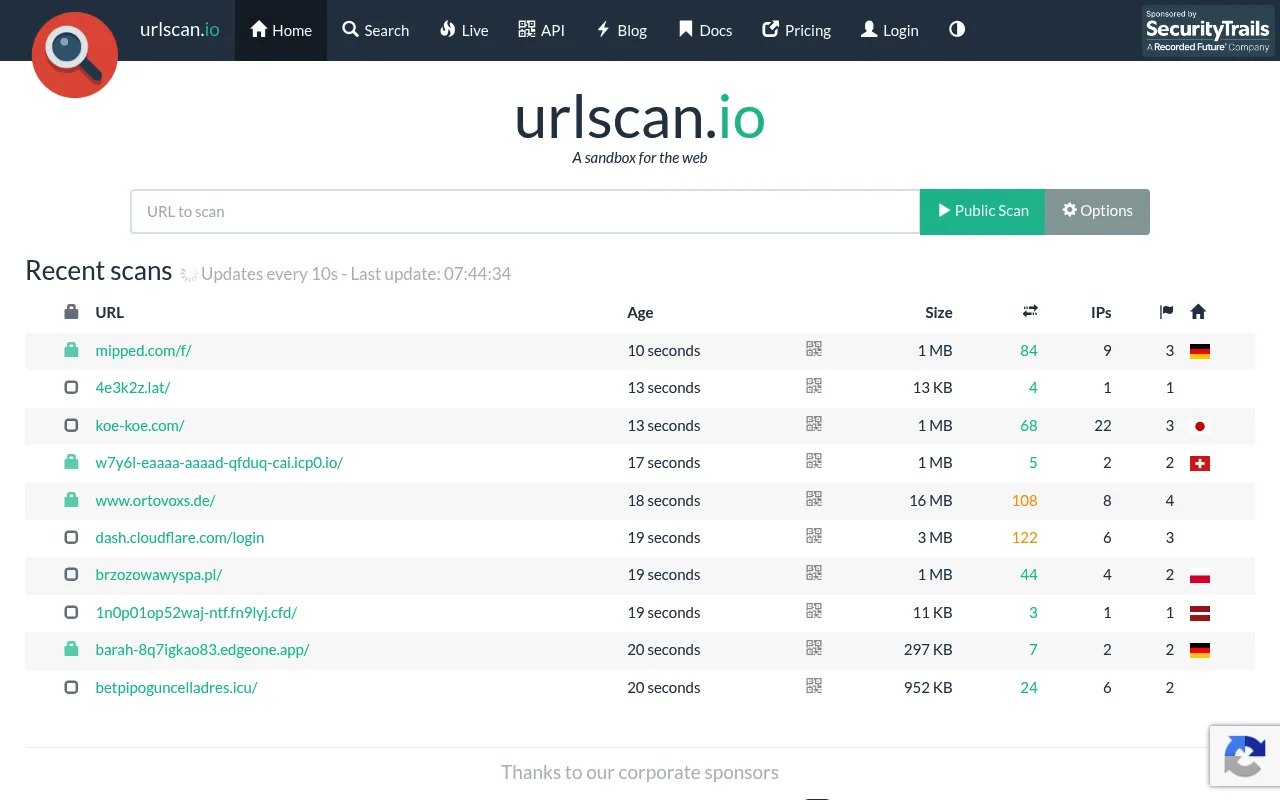Click the Japan flag for koe-koe.com/

(1200, 426)
